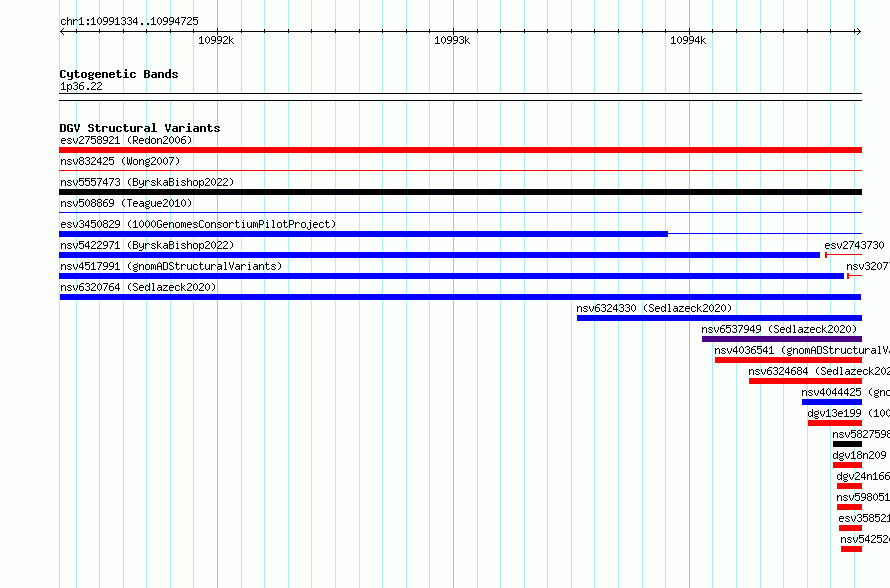Screen dimensions: 890x588
Task: Click the nsv5827598 variant label
Action: pyautogui.click(x=860, y=434)
